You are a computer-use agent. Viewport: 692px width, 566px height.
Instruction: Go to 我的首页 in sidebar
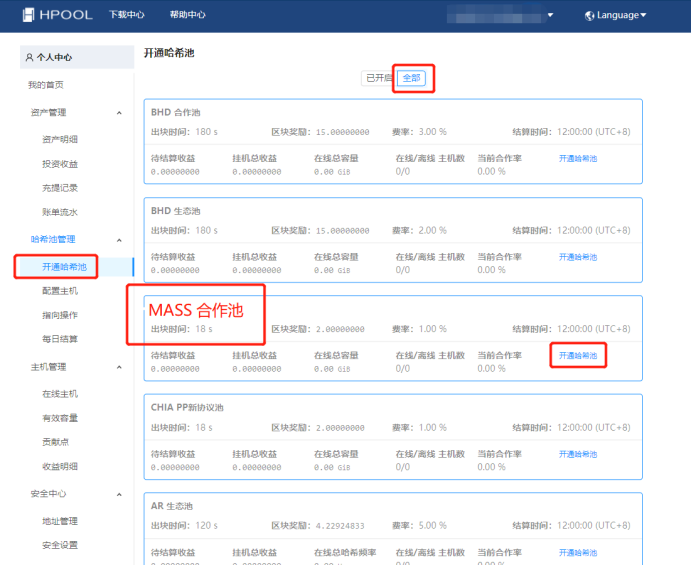click(46, 85)
